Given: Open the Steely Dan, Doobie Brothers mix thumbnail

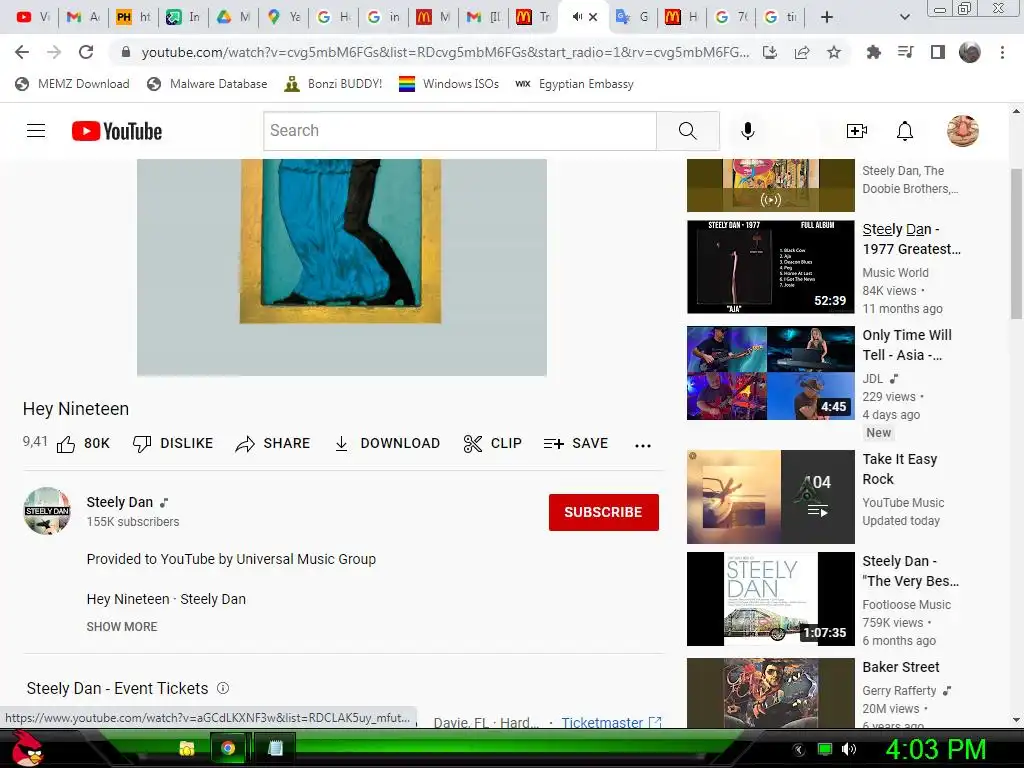Looking at the screenshot, I should coord(771,185).
